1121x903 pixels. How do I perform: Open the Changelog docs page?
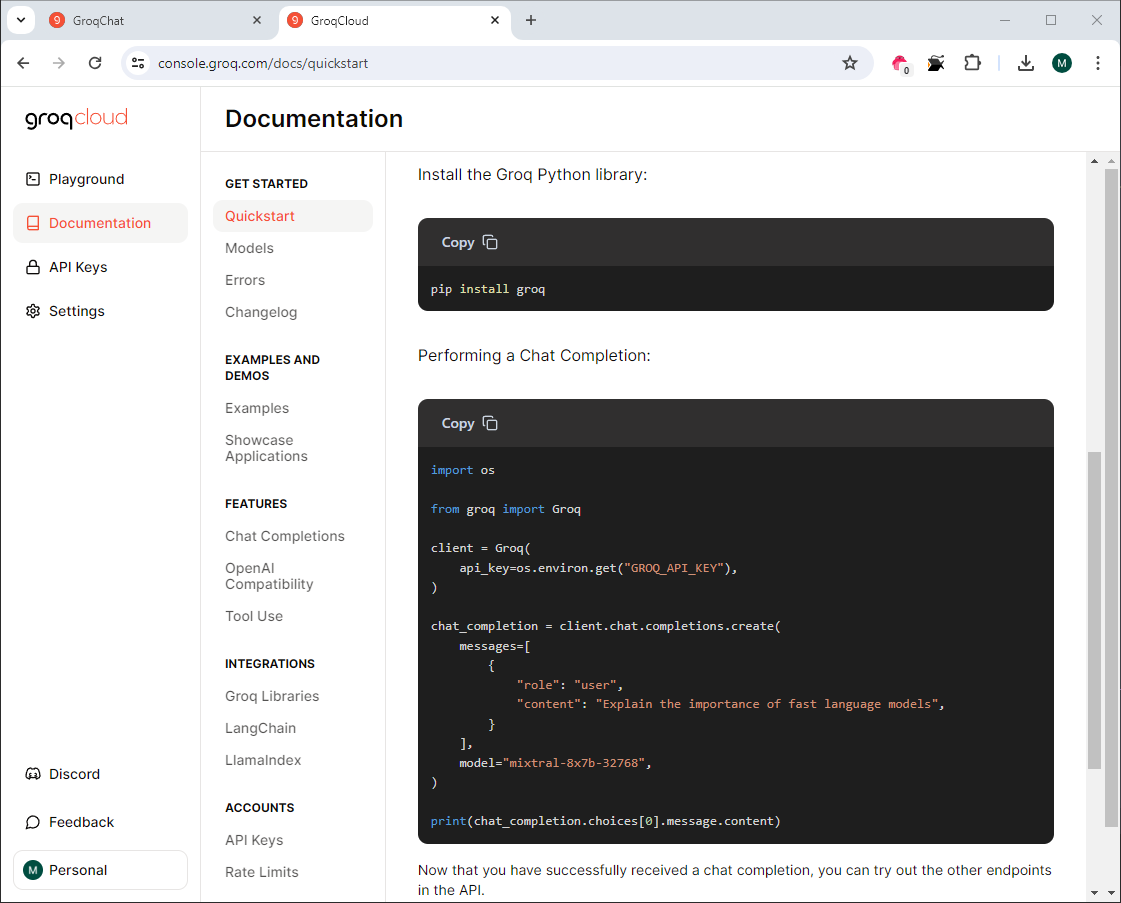(261, 312)
